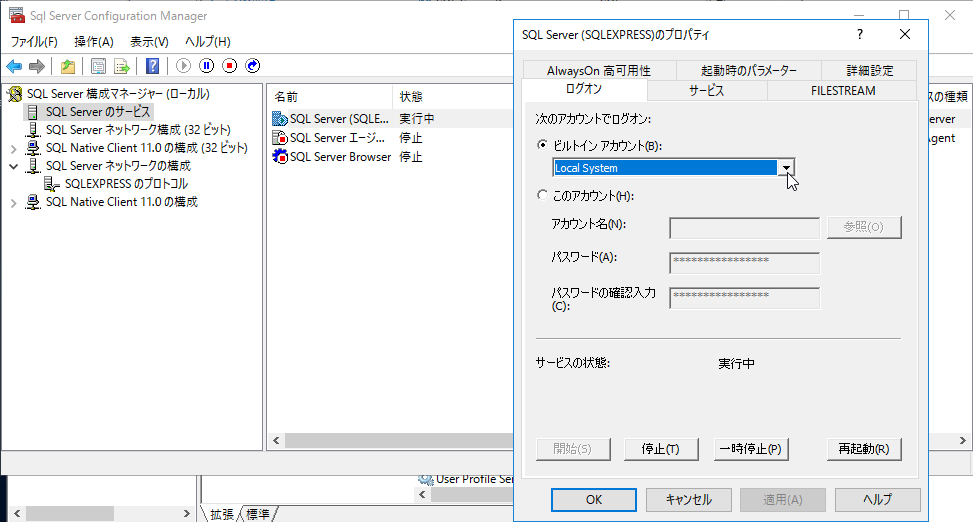Open the Local System account dropdown
Screen dimensions: 973x522
coord(787,168)
